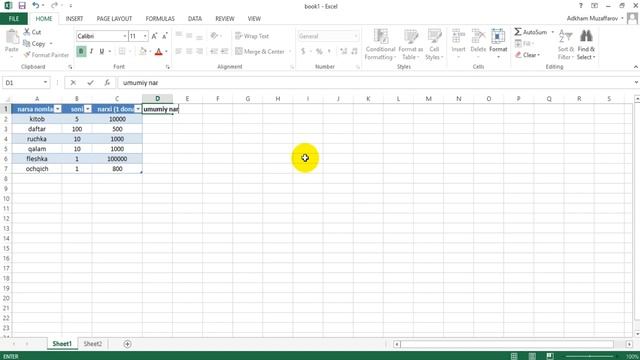
Task: Switch to Sheet2 tab
Action: pyautogui.click(x=93, y=344)
